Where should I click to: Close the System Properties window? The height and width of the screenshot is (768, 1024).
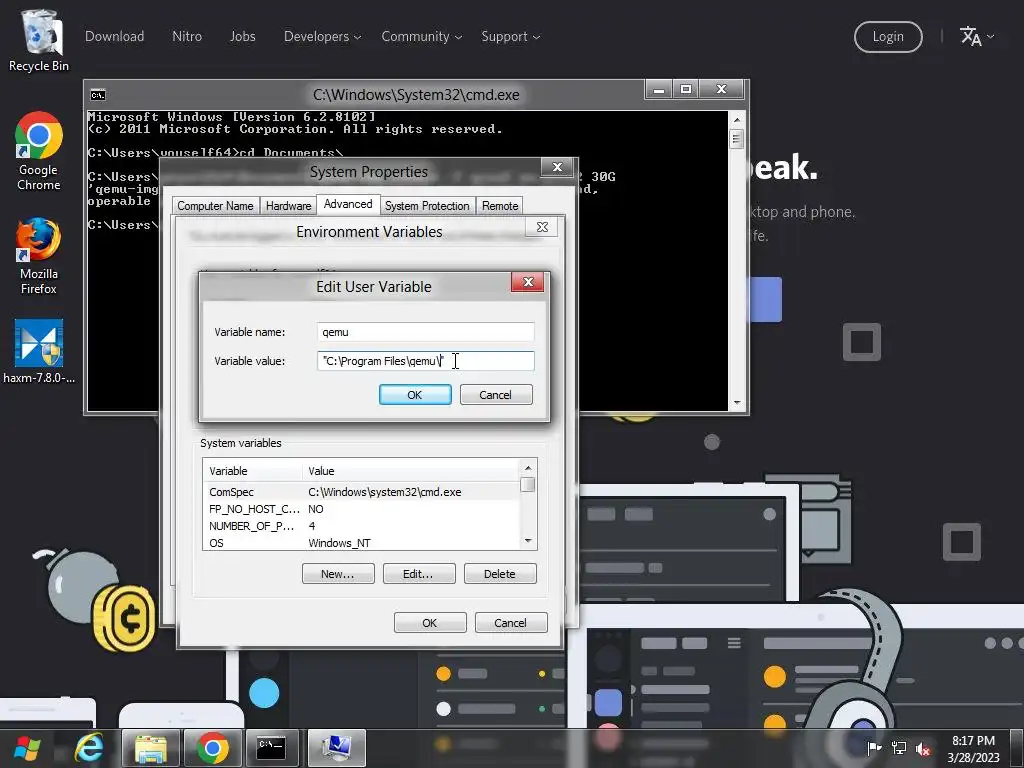[x=557, y=167]
